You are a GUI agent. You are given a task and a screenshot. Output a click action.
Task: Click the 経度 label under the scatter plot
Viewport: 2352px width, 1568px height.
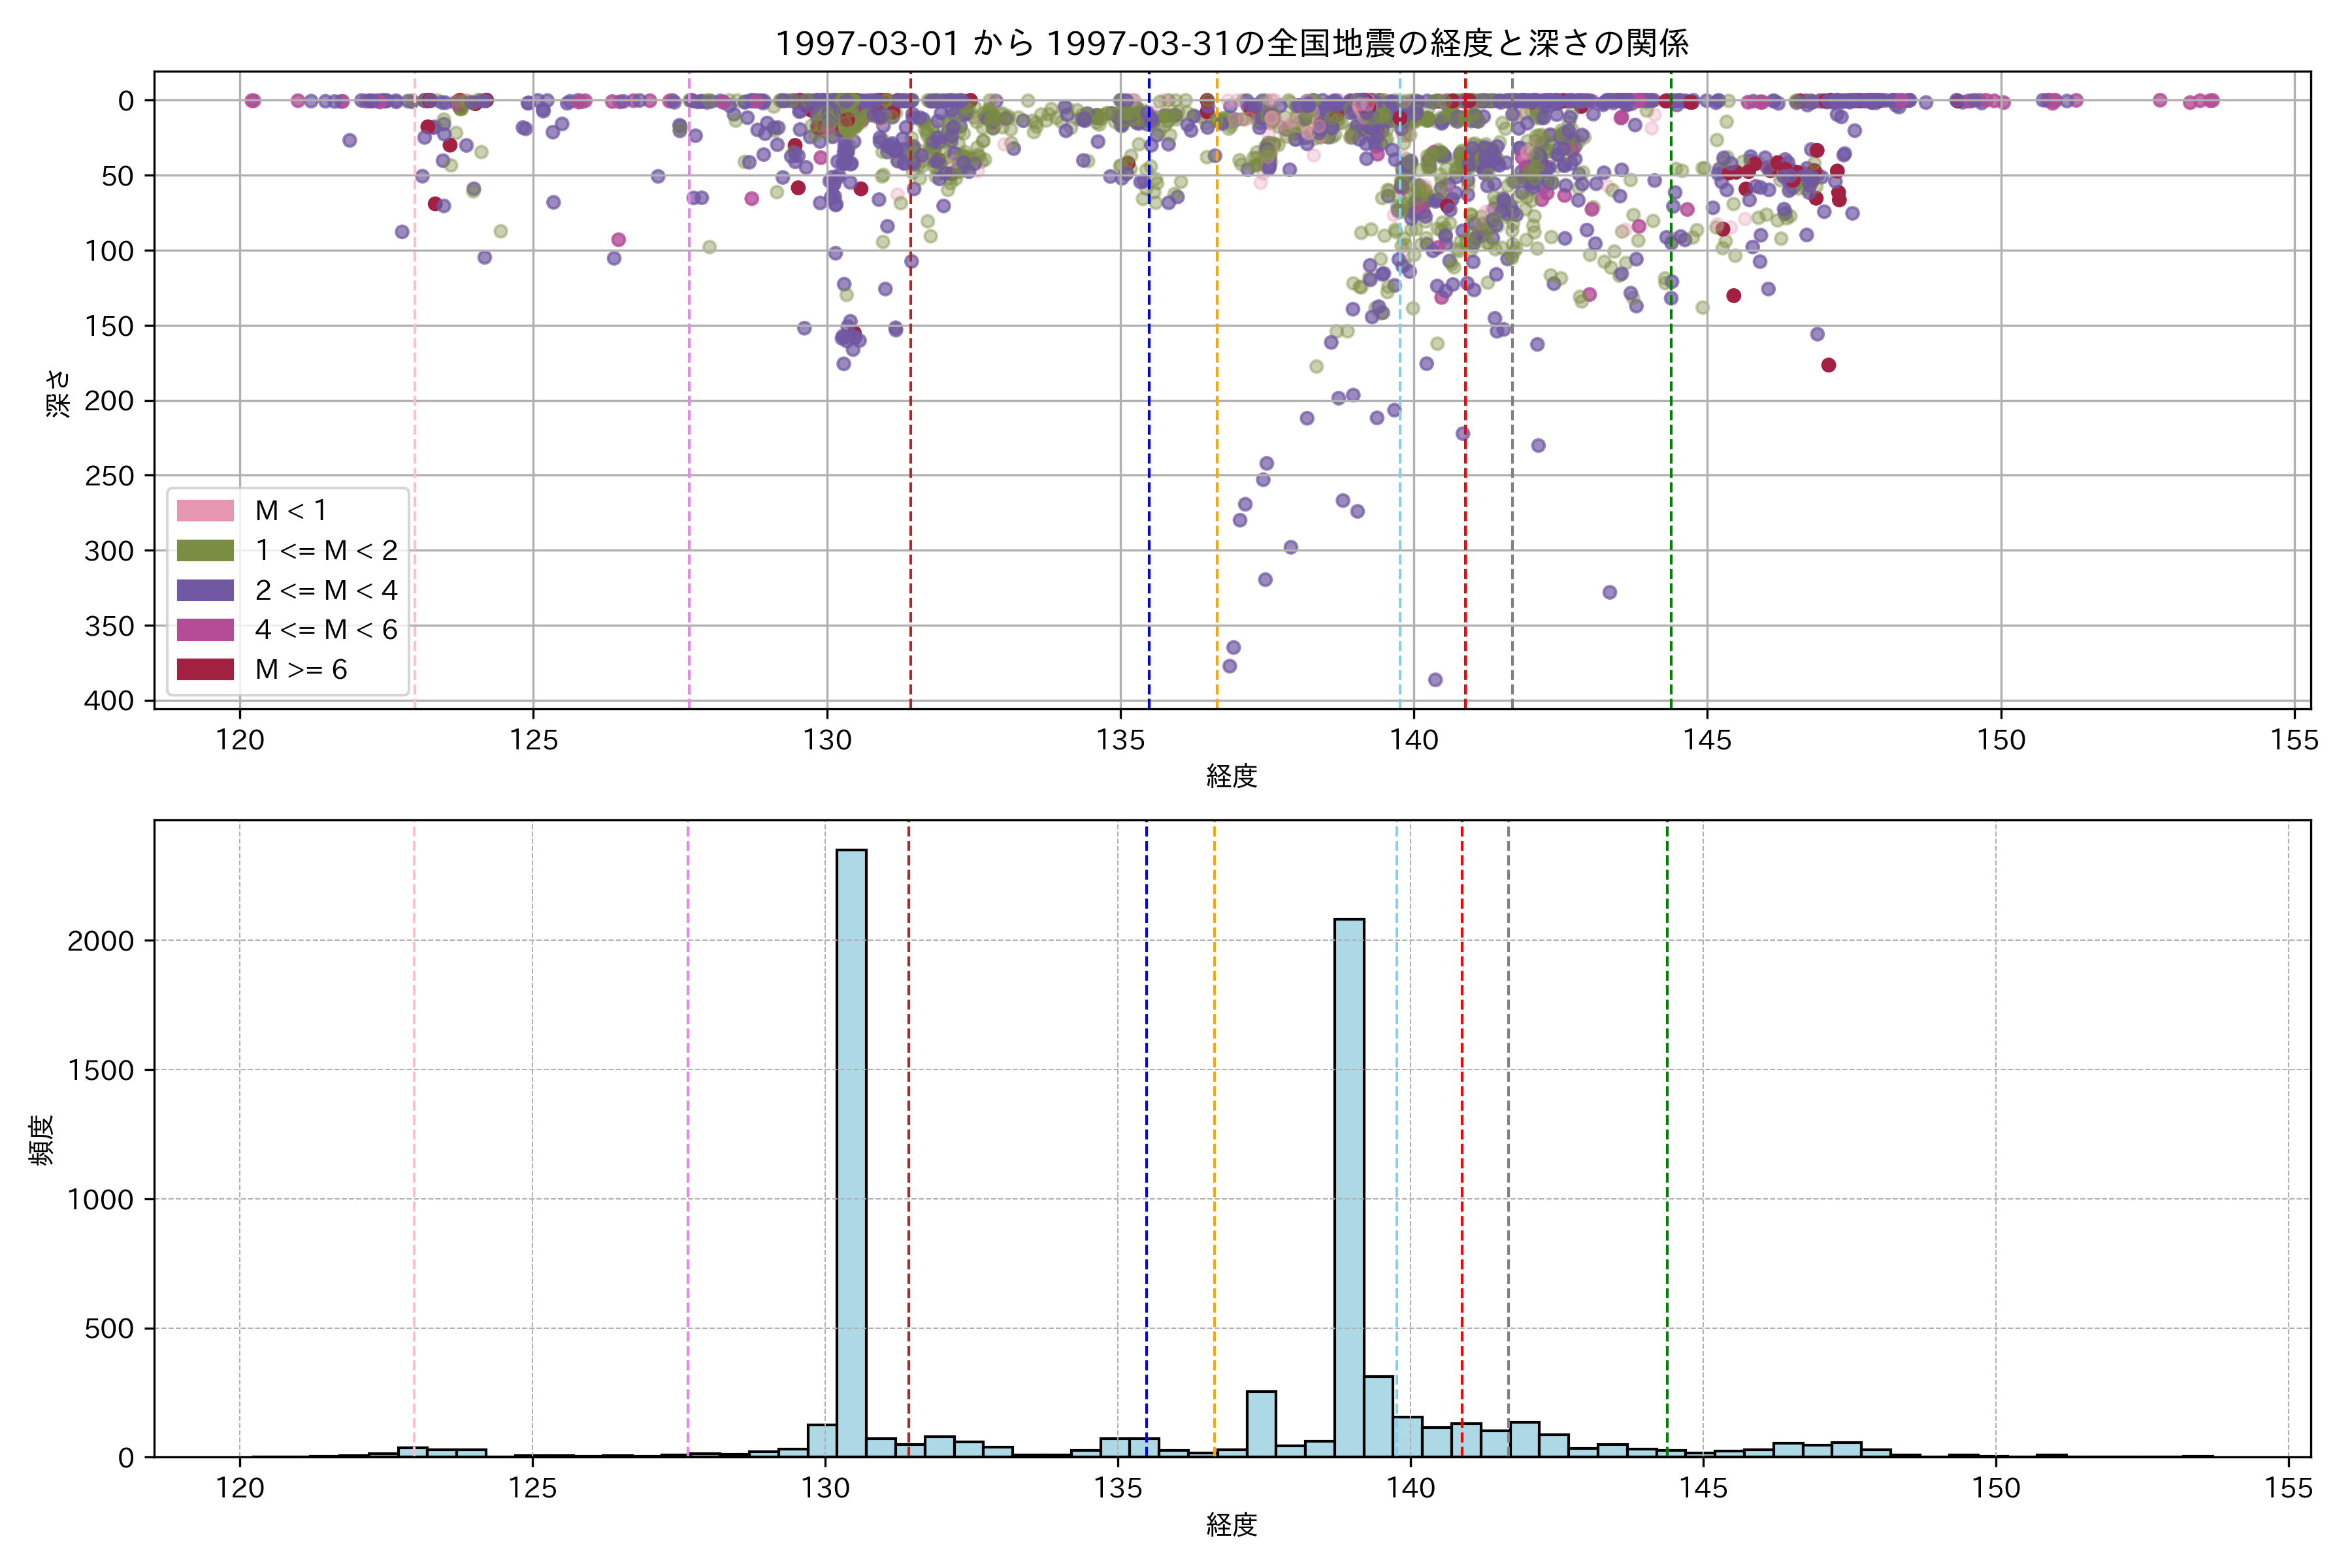click(1231, 776)
